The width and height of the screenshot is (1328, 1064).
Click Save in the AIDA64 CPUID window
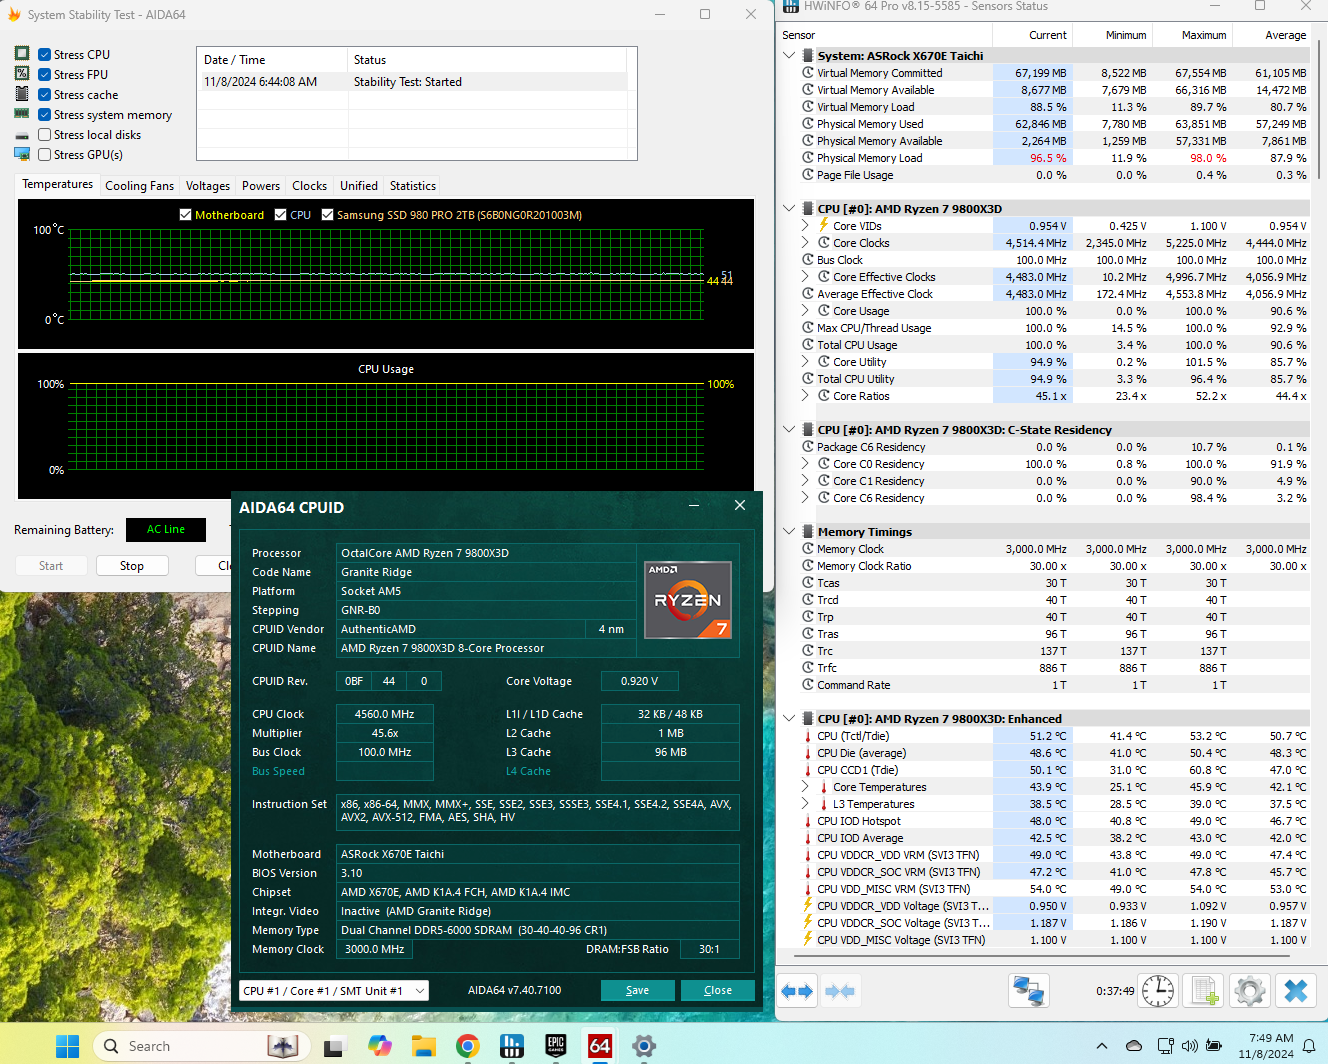tap(637, 990)
